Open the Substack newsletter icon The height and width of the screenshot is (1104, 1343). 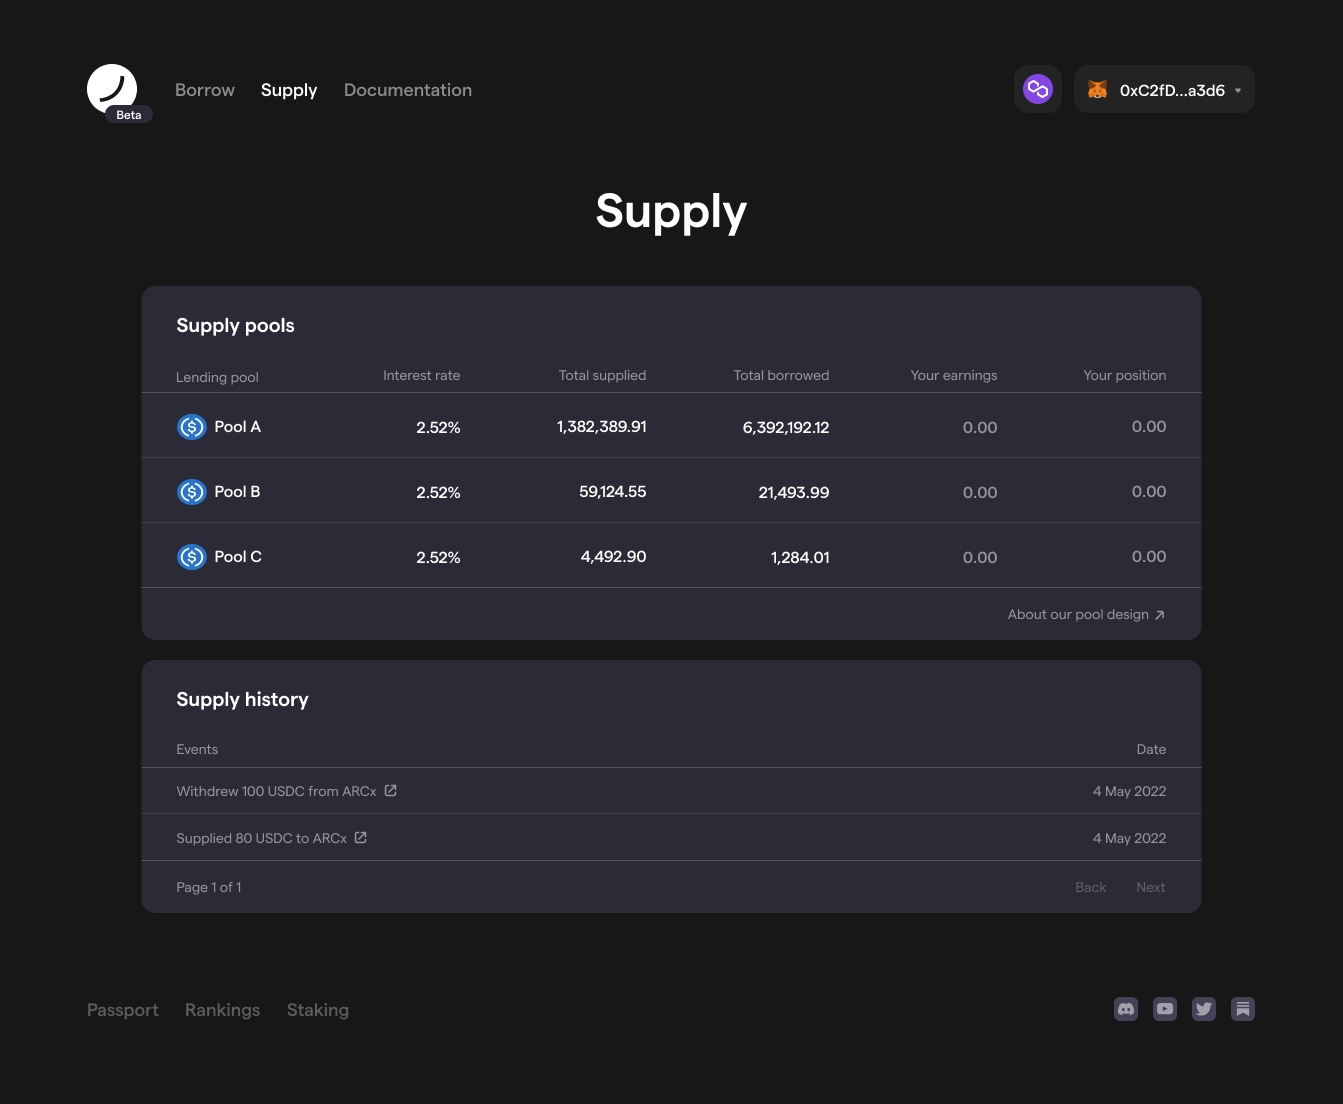(1242, 1009)
